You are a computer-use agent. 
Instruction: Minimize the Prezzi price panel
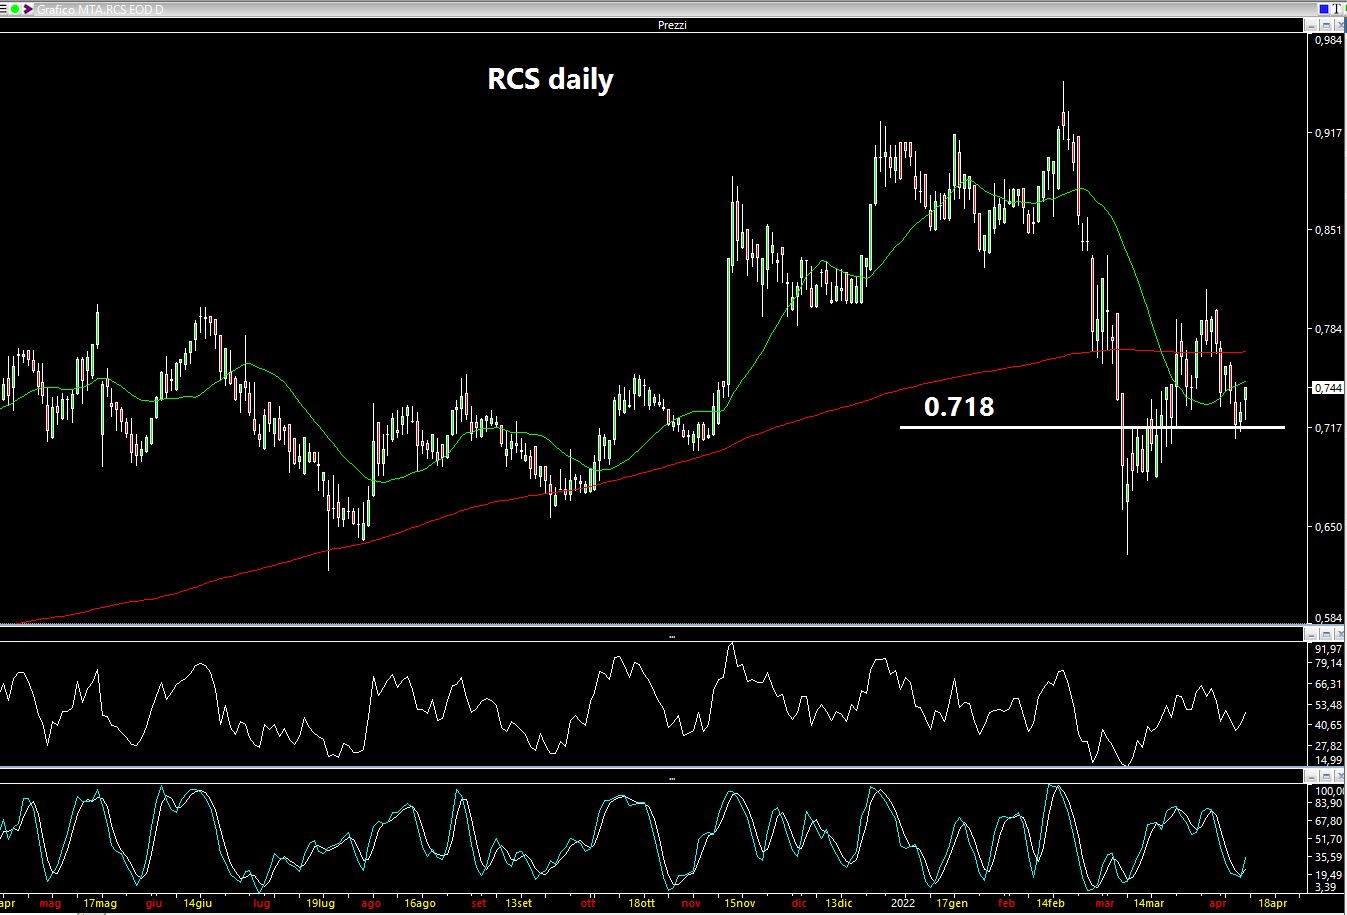tap(1312, 25)
